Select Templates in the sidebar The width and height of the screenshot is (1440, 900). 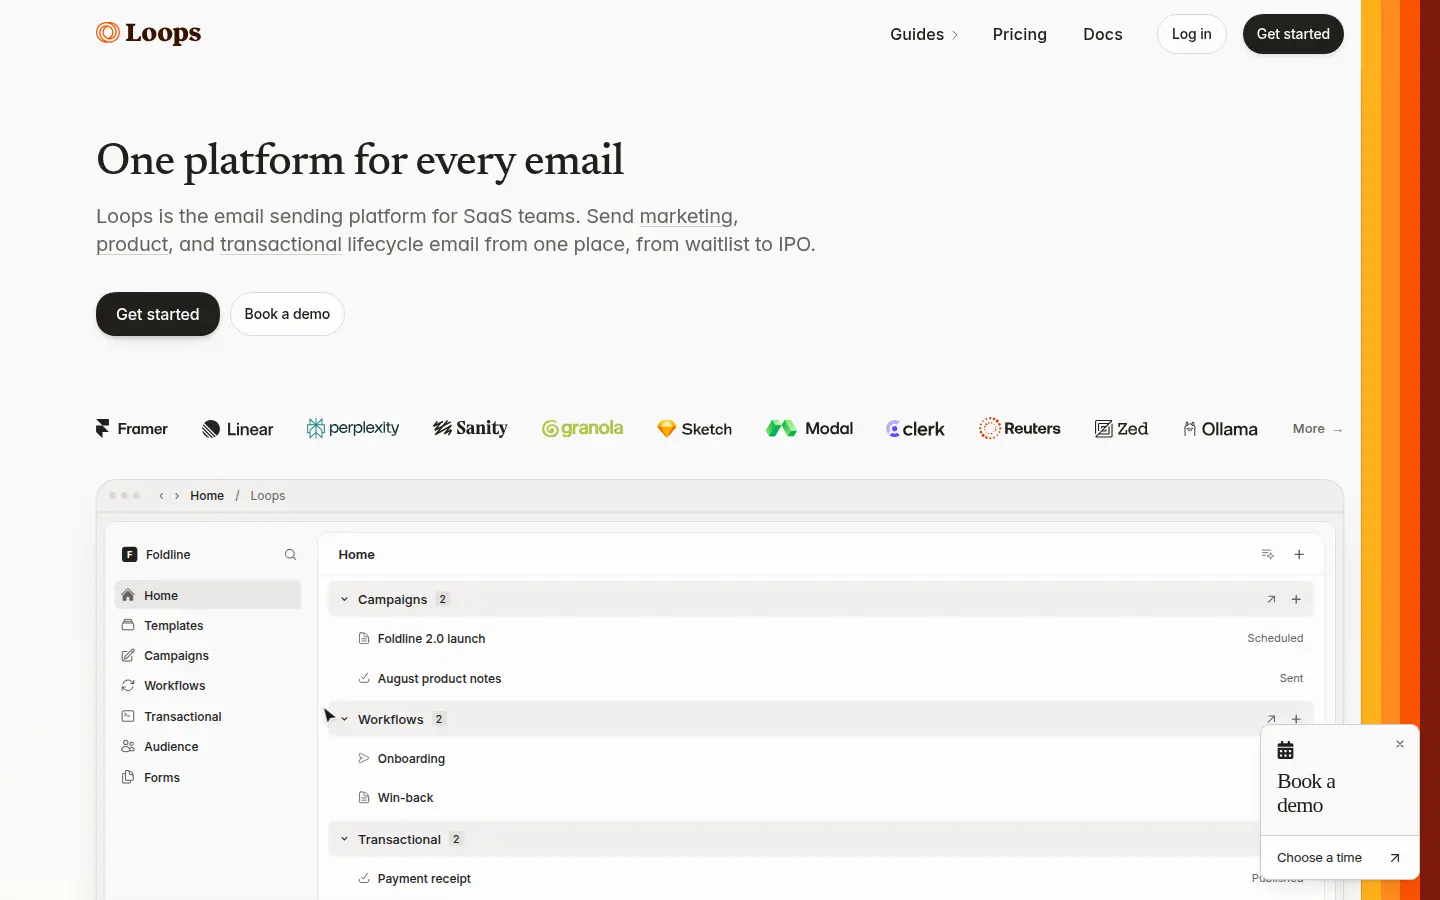[x=208, y=626]
